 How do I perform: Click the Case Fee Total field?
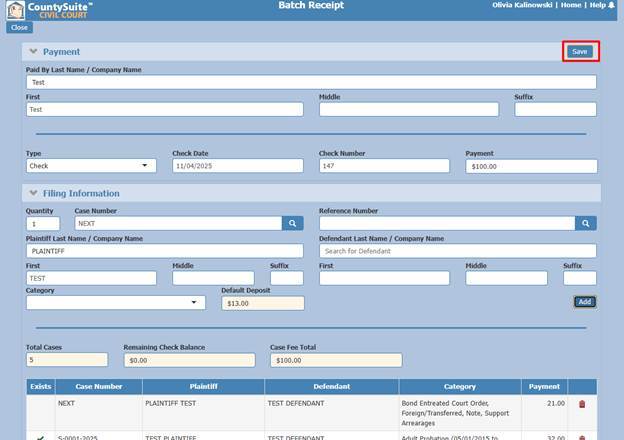(x=336, y=360)
